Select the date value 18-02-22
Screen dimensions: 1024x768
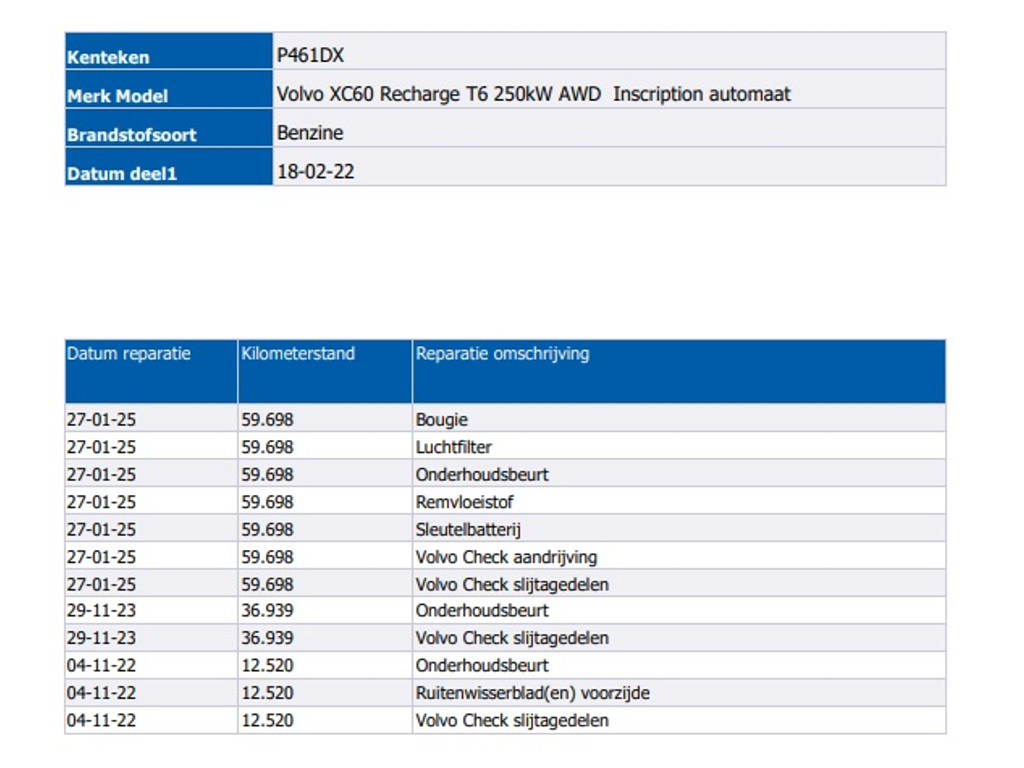click(x=315, y=171)
